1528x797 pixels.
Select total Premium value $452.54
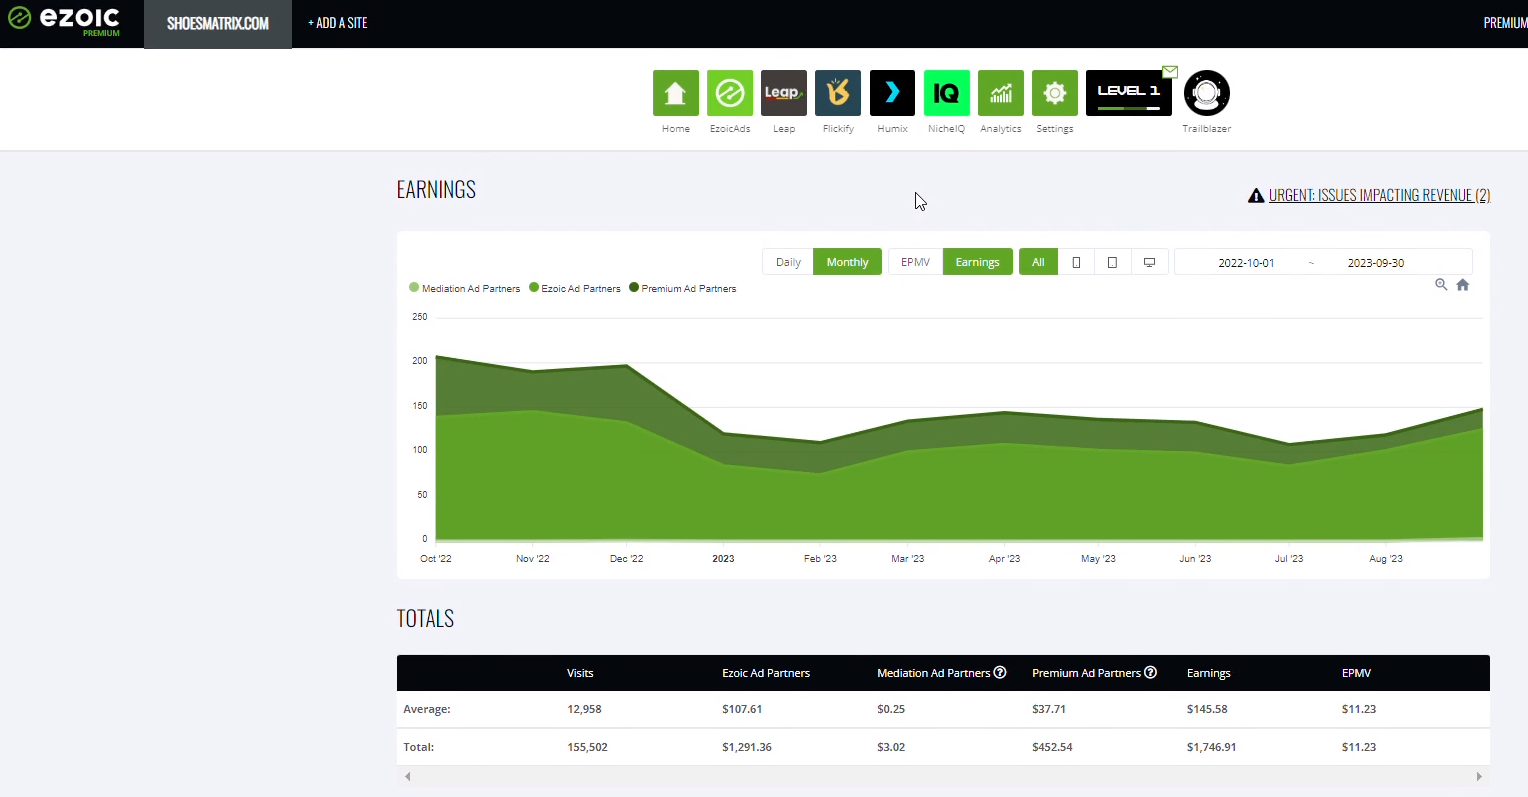(x=1052, y=747)
